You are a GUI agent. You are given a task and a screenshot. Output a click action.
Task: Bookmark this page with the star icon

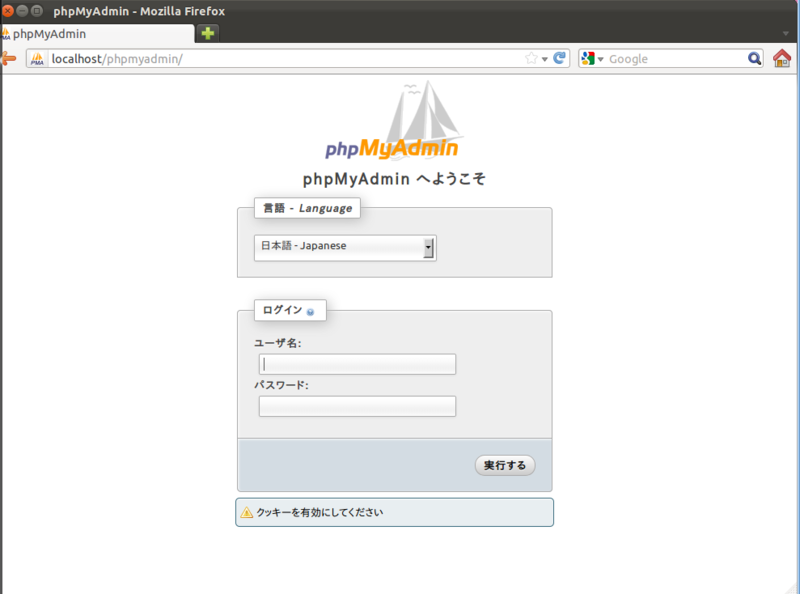pyautogui.click(x=531, y=58)
